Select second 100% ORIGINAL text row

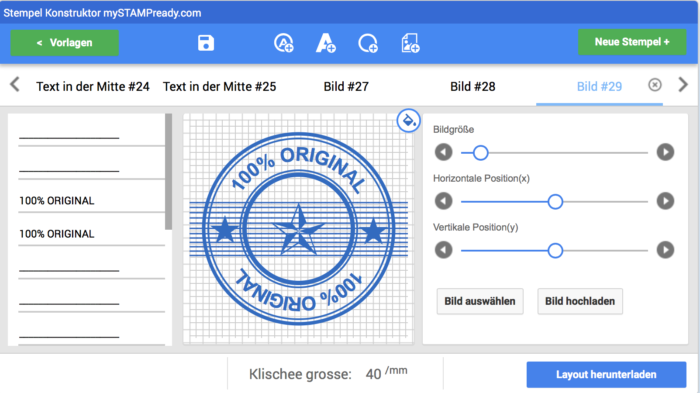(91, 234)
